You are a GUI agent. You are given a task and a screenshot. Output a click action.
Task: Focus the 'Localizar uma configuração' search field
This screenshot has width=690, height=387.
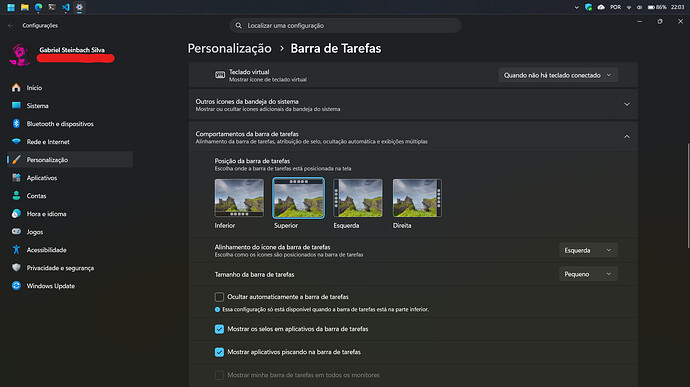pyautogui.click(x=345, y=26)
